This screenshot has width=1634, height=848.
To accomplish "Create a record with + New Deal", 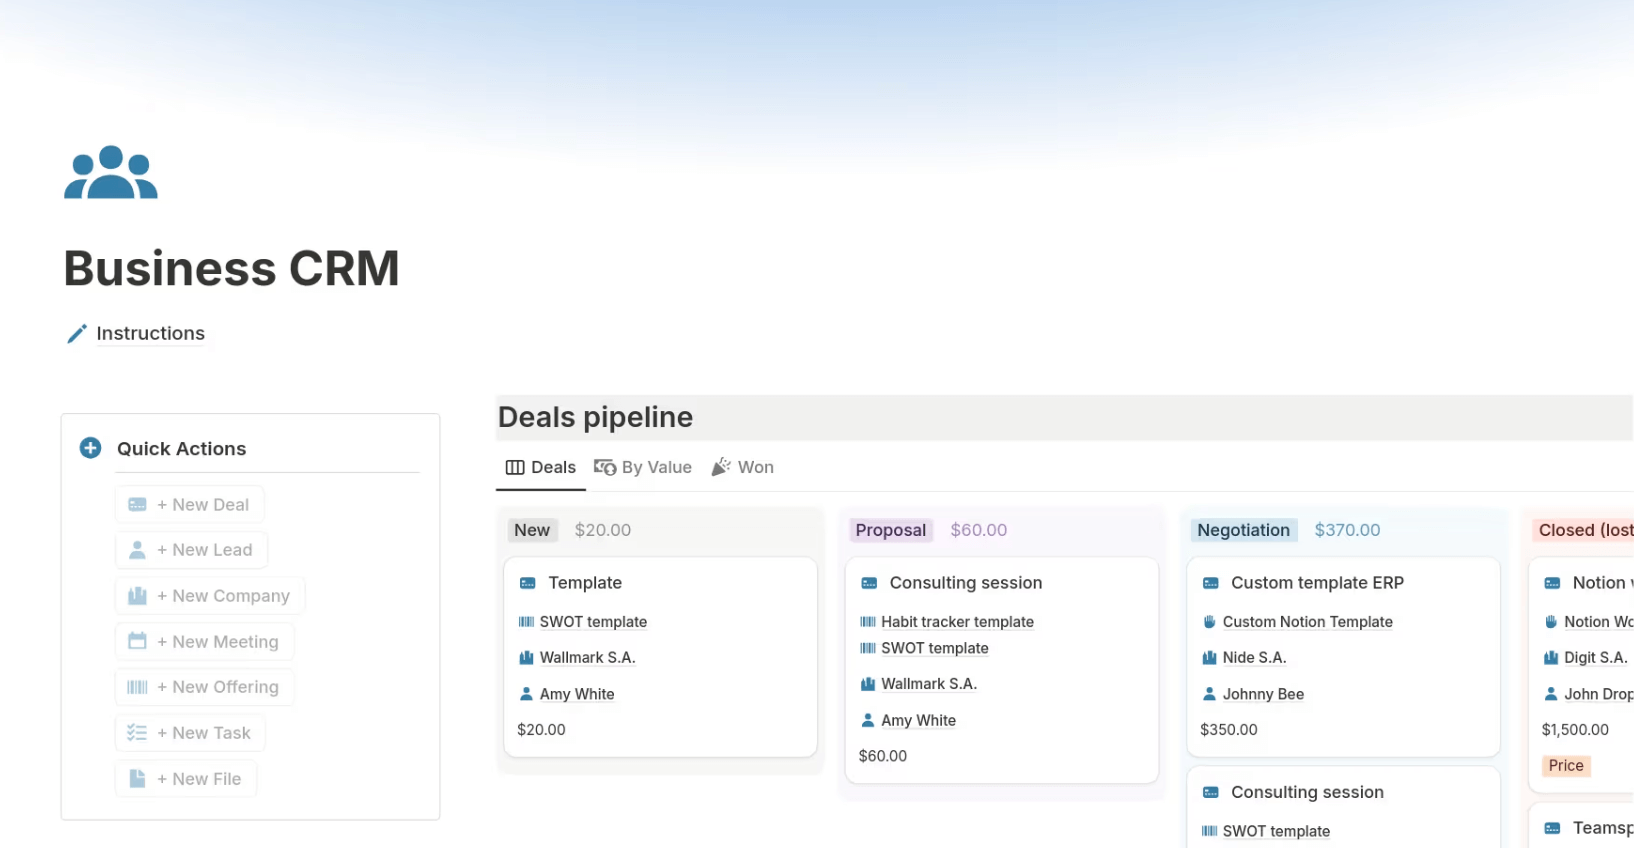I will [190, 505].
